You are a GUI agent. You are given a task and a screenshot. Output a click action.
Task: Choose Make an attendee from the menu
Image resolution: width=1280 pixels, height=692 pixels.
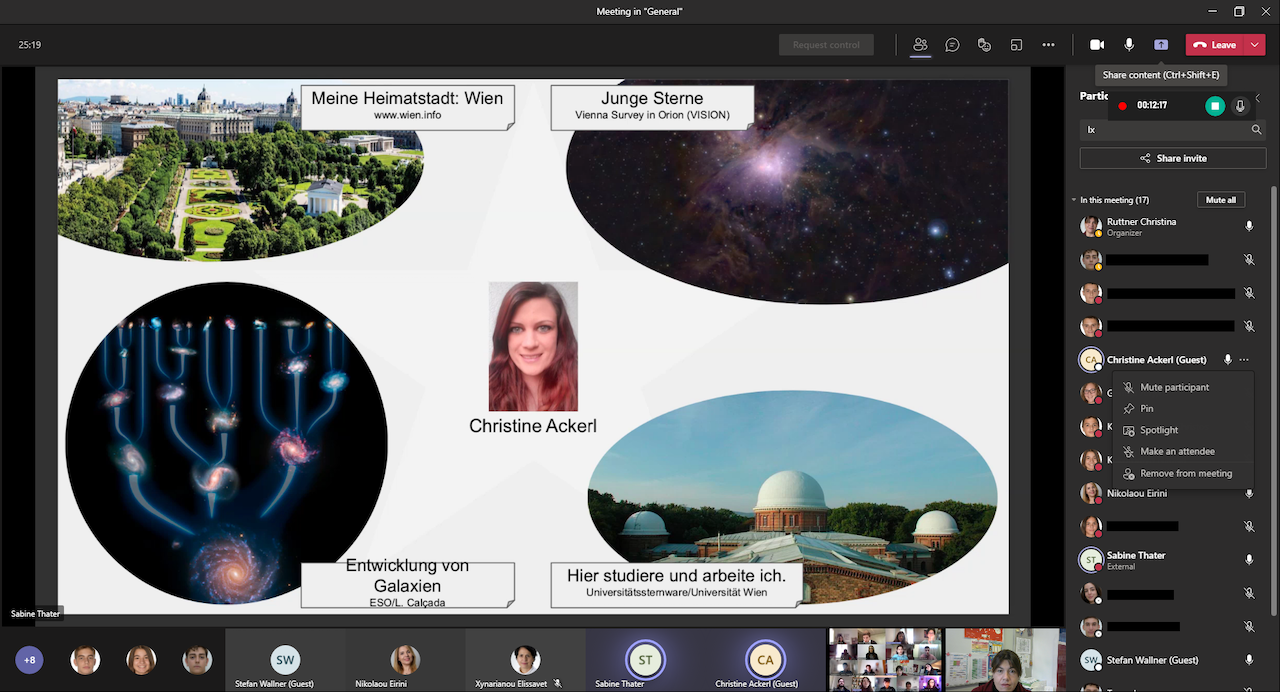click(1183, 451)
